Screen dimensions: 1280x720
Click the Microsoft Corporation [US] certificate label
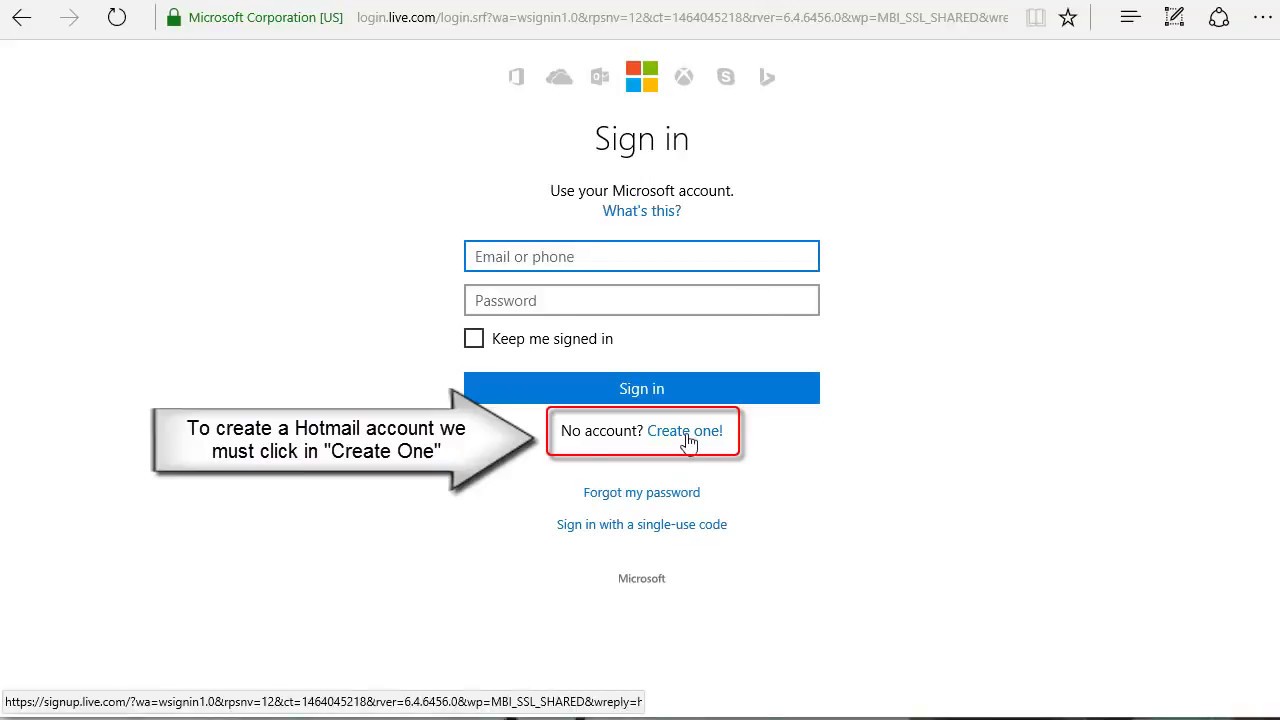[x=266, y=17]
